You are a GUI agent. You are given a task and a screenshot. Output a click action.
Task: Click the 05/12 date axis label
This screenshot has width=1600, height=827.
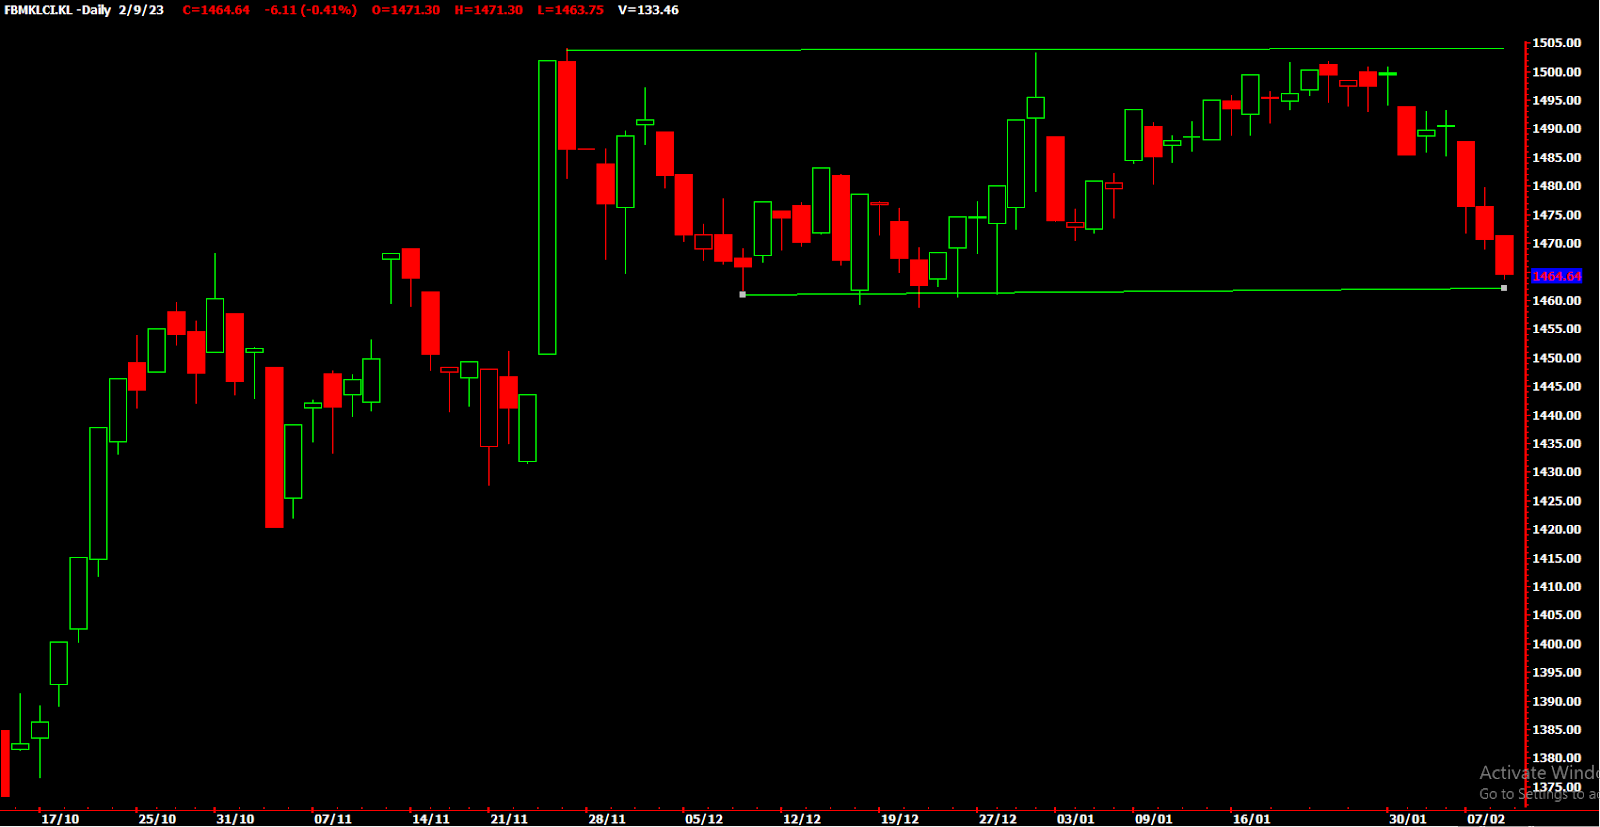click(704, 819)
